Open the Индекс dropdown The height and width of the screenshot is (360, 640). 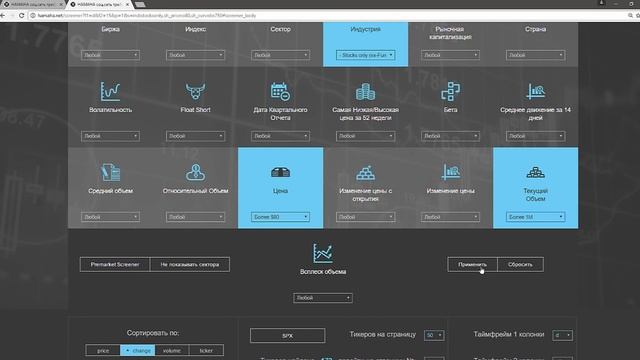pyautogui.click(x=195, y=55)
